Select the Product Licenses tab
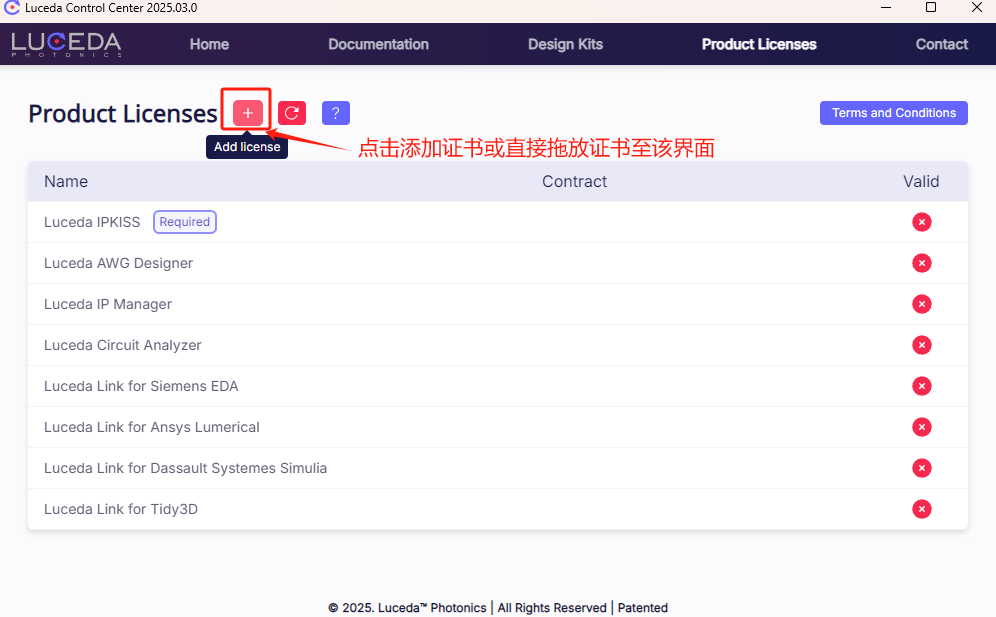The height and width of the screenshot is (617, 996). pyautogui.click(x=759, y=44)
